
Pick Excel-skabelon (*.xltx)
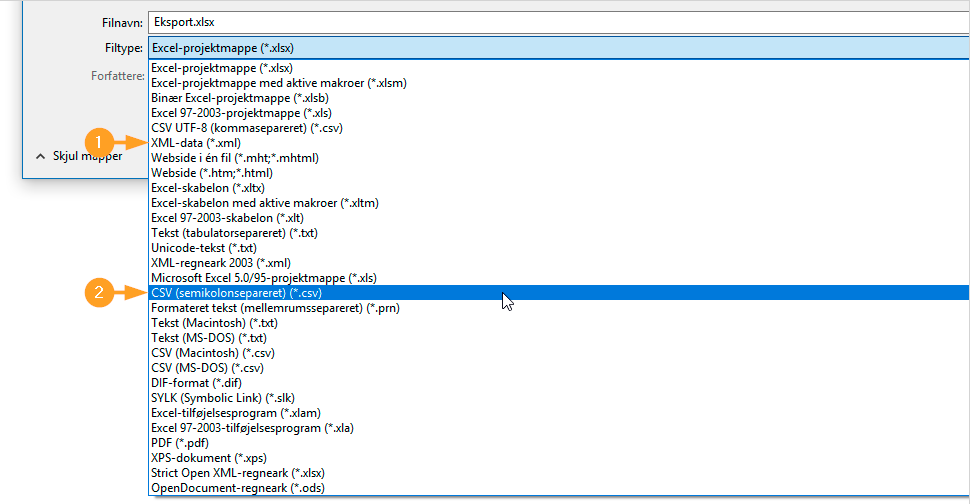pos(559,188)
